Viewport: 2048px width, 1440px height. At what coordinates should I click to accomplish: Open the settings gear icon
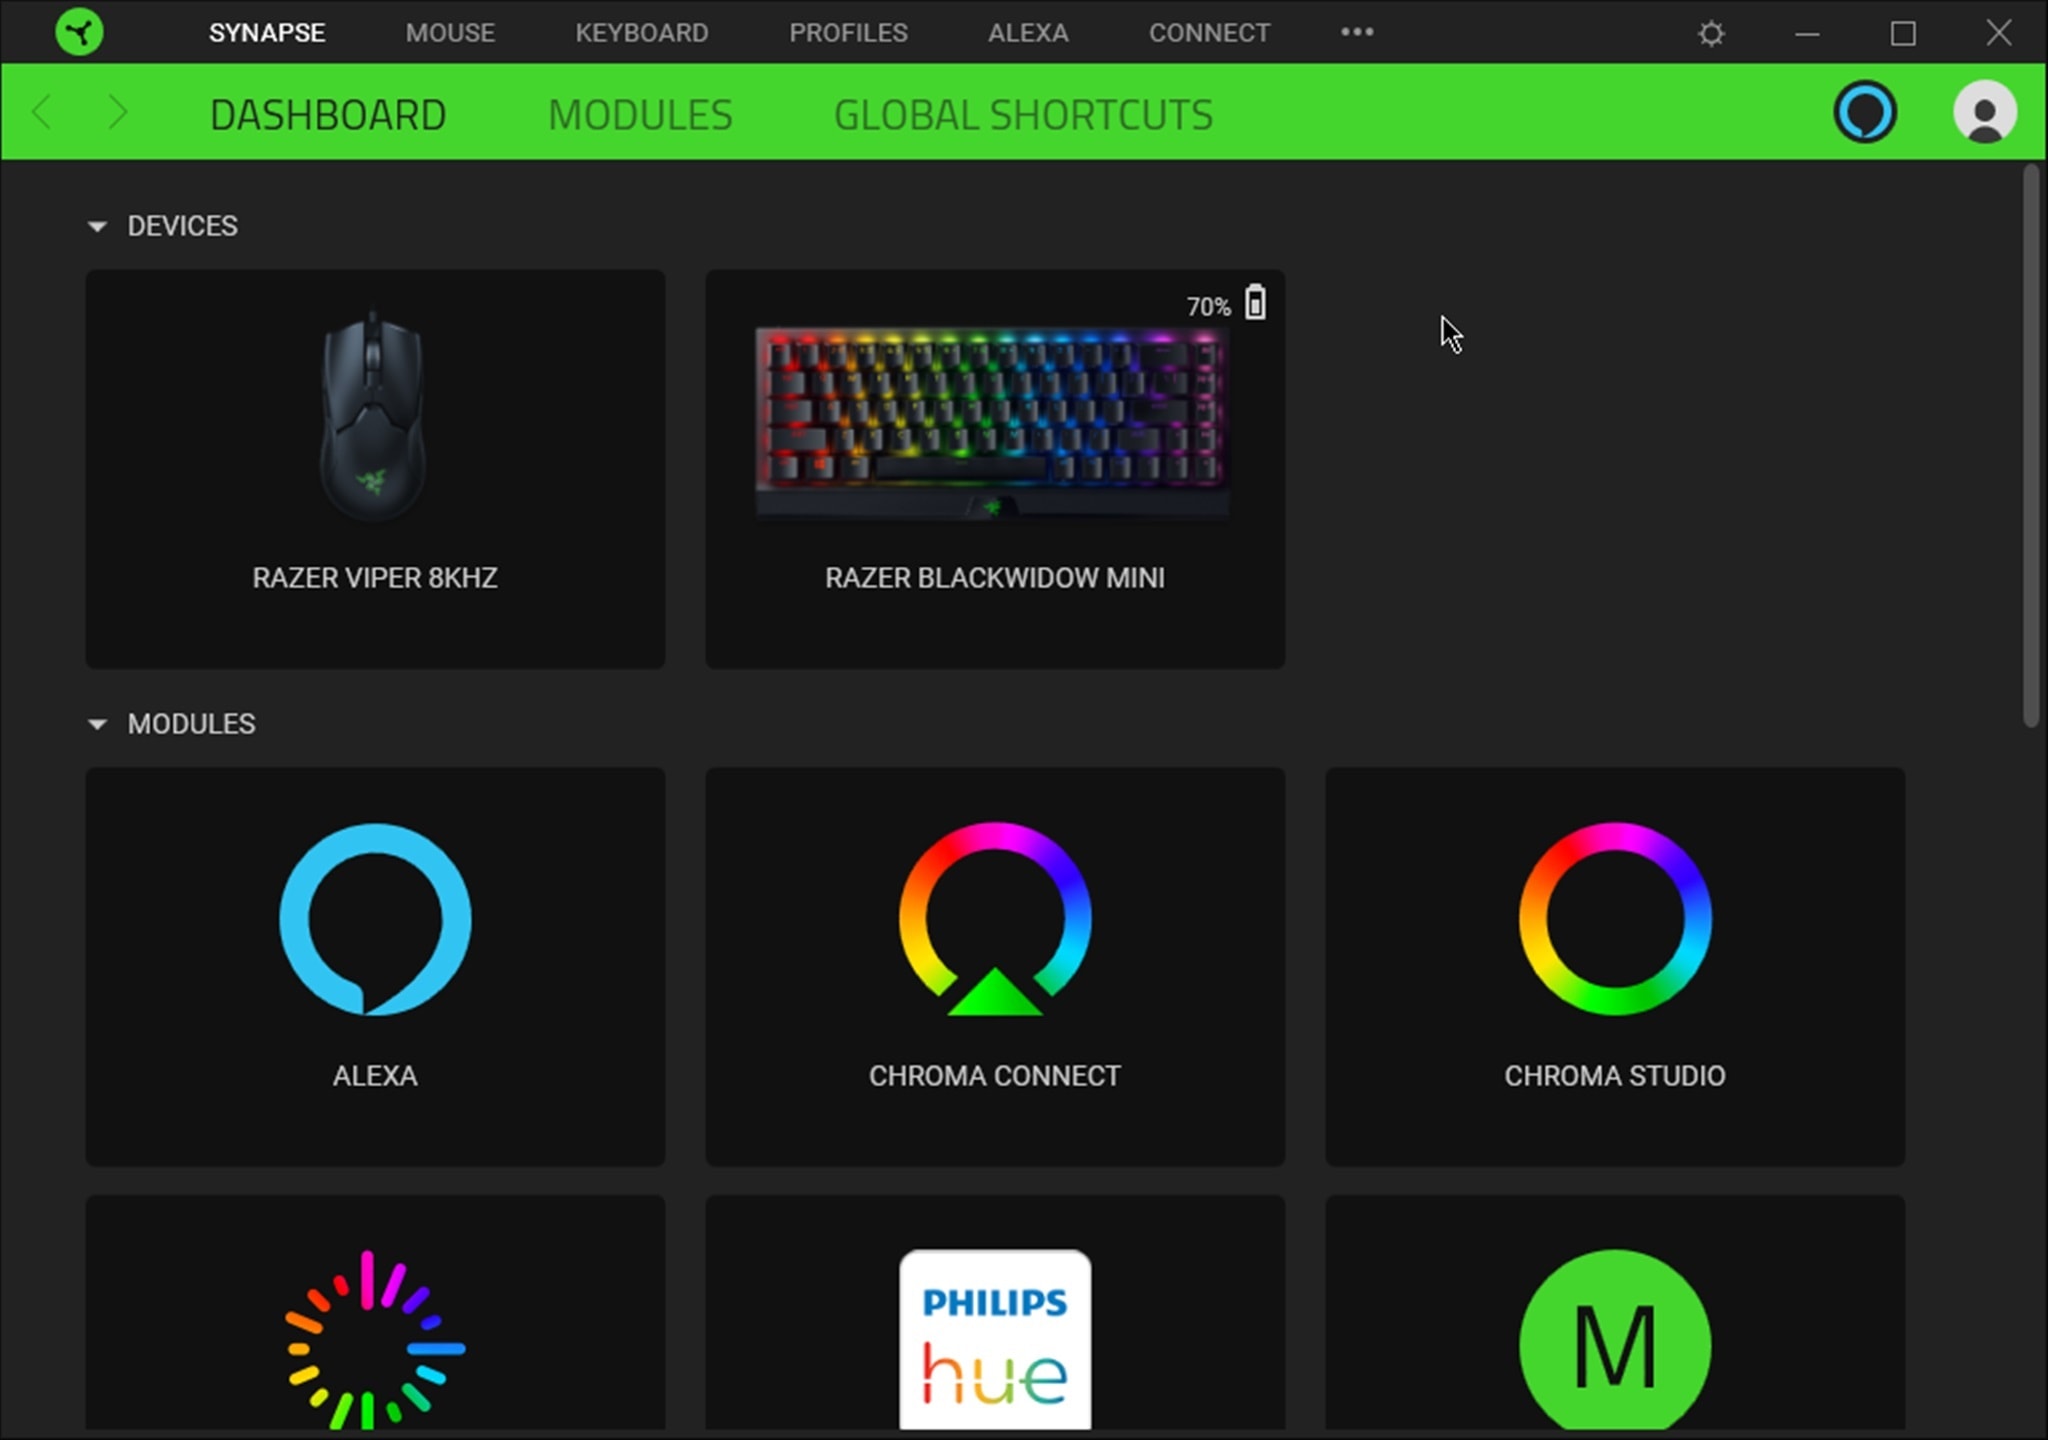(1711, 34)
